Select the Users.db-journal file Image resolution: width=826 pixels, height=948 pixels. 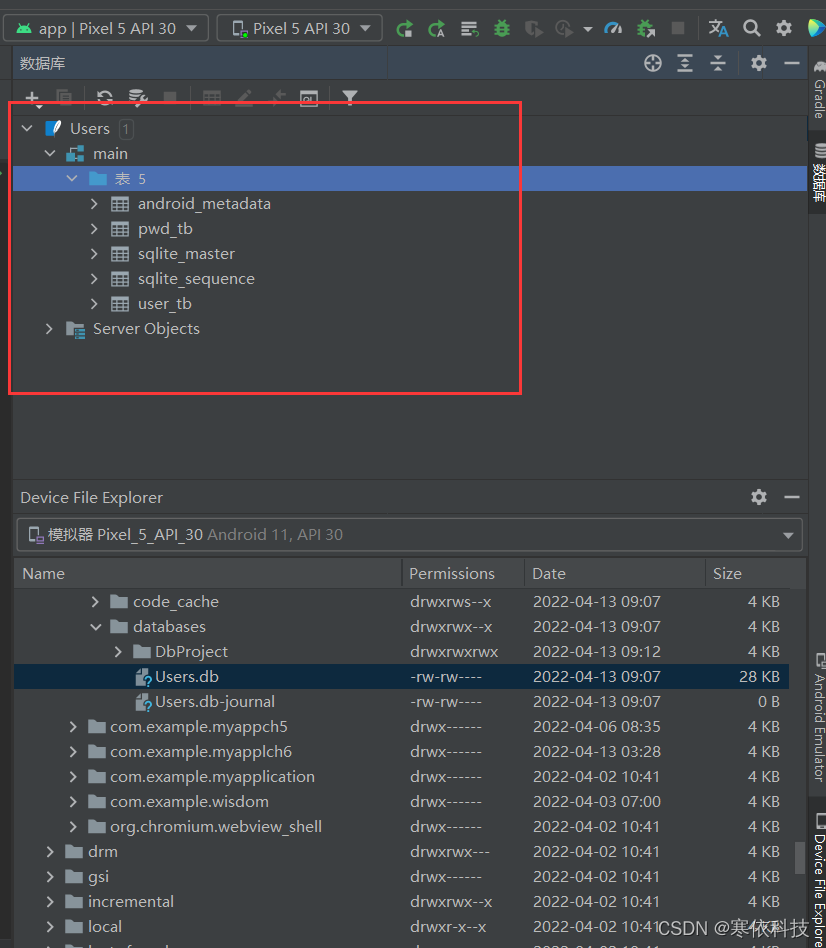[x=401, y=701]
